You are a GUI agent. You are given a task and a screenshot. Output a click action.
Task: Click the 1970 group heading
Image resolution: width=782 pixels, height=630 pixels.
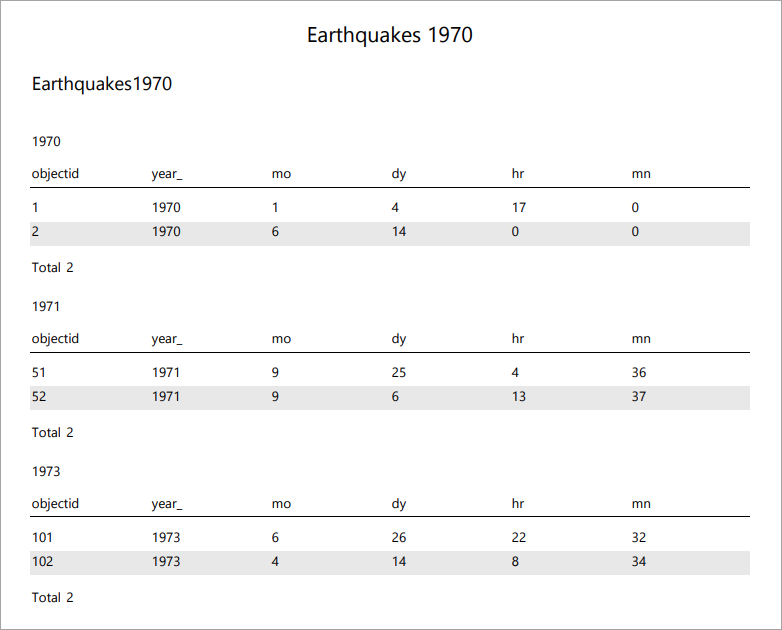pyautogui.click(x=46, y=141)
